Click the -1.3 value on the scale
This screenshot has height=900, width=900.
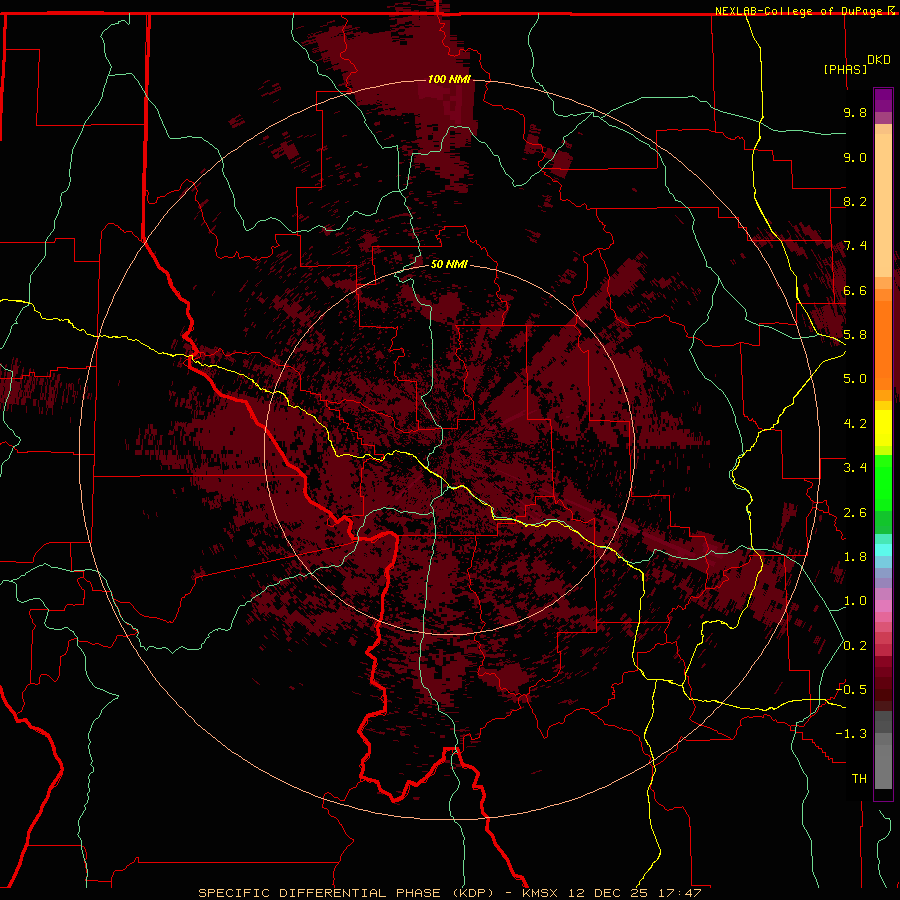pos(851,734)
